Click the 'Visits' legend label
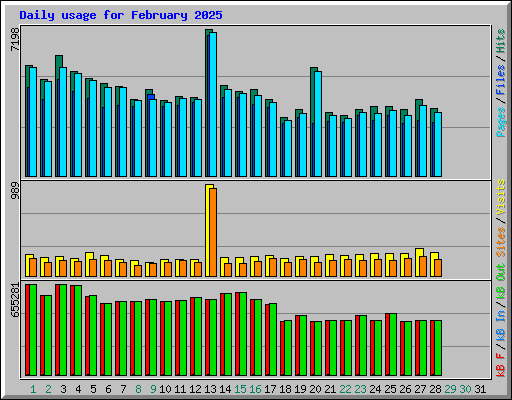This screenshot has height=400, width=512. [x=500, y=197]
